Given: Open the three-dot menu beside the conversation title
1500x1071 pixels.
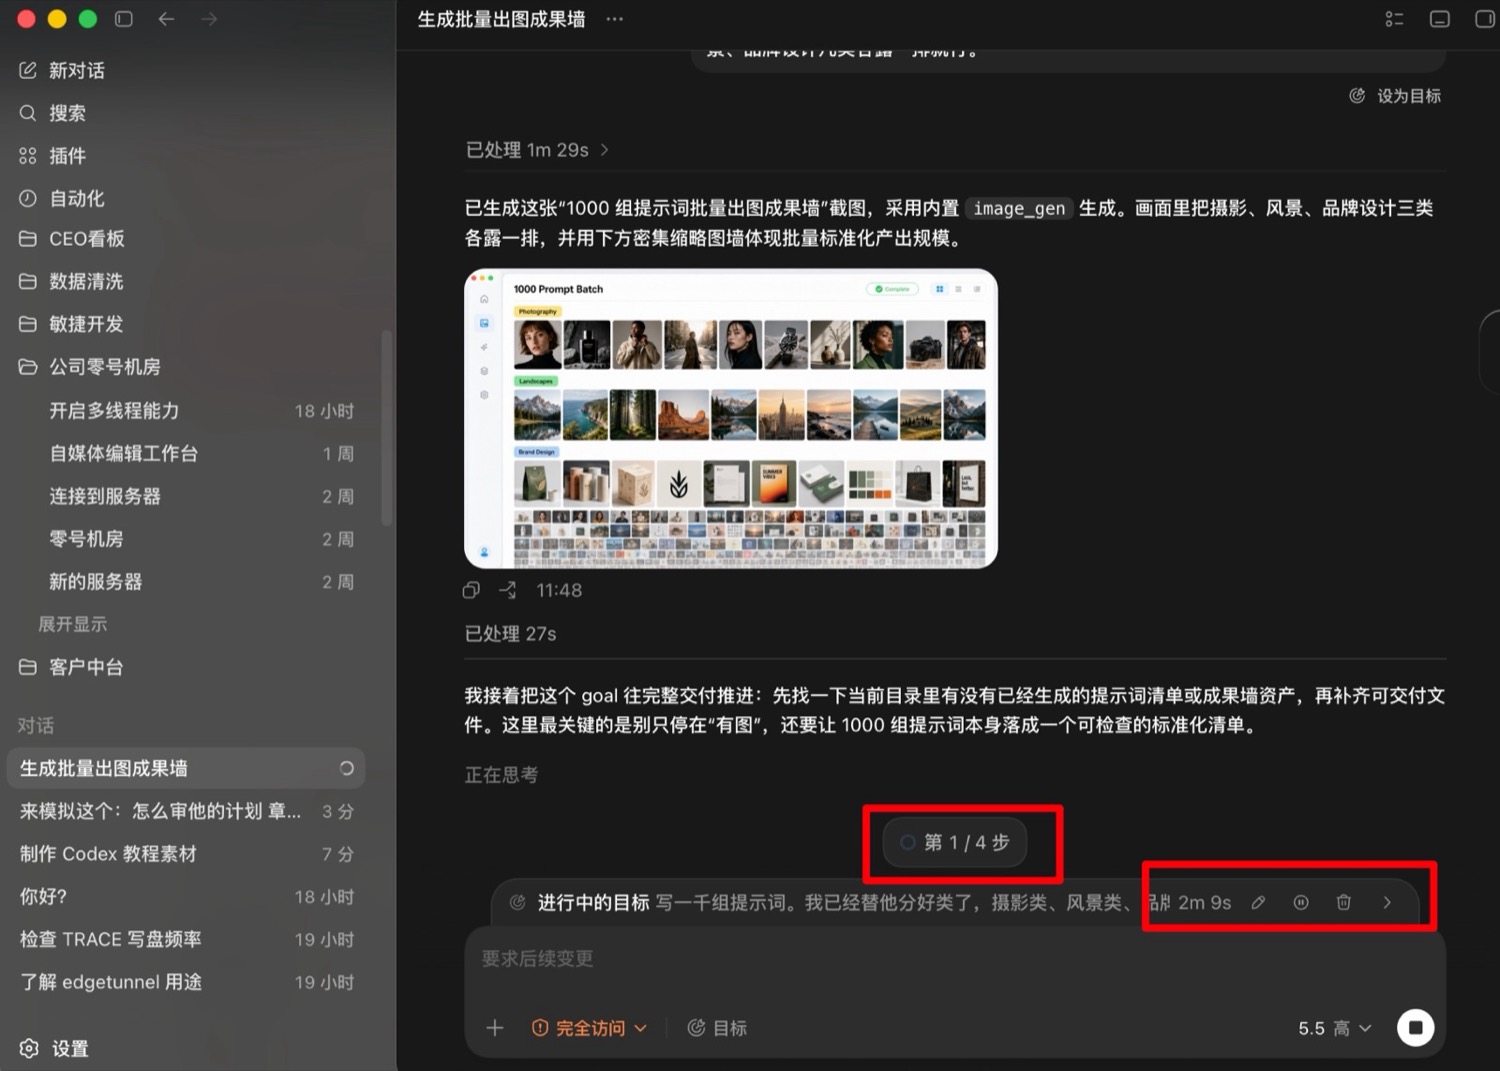Looking at the screenshot, I should (614, 19).
